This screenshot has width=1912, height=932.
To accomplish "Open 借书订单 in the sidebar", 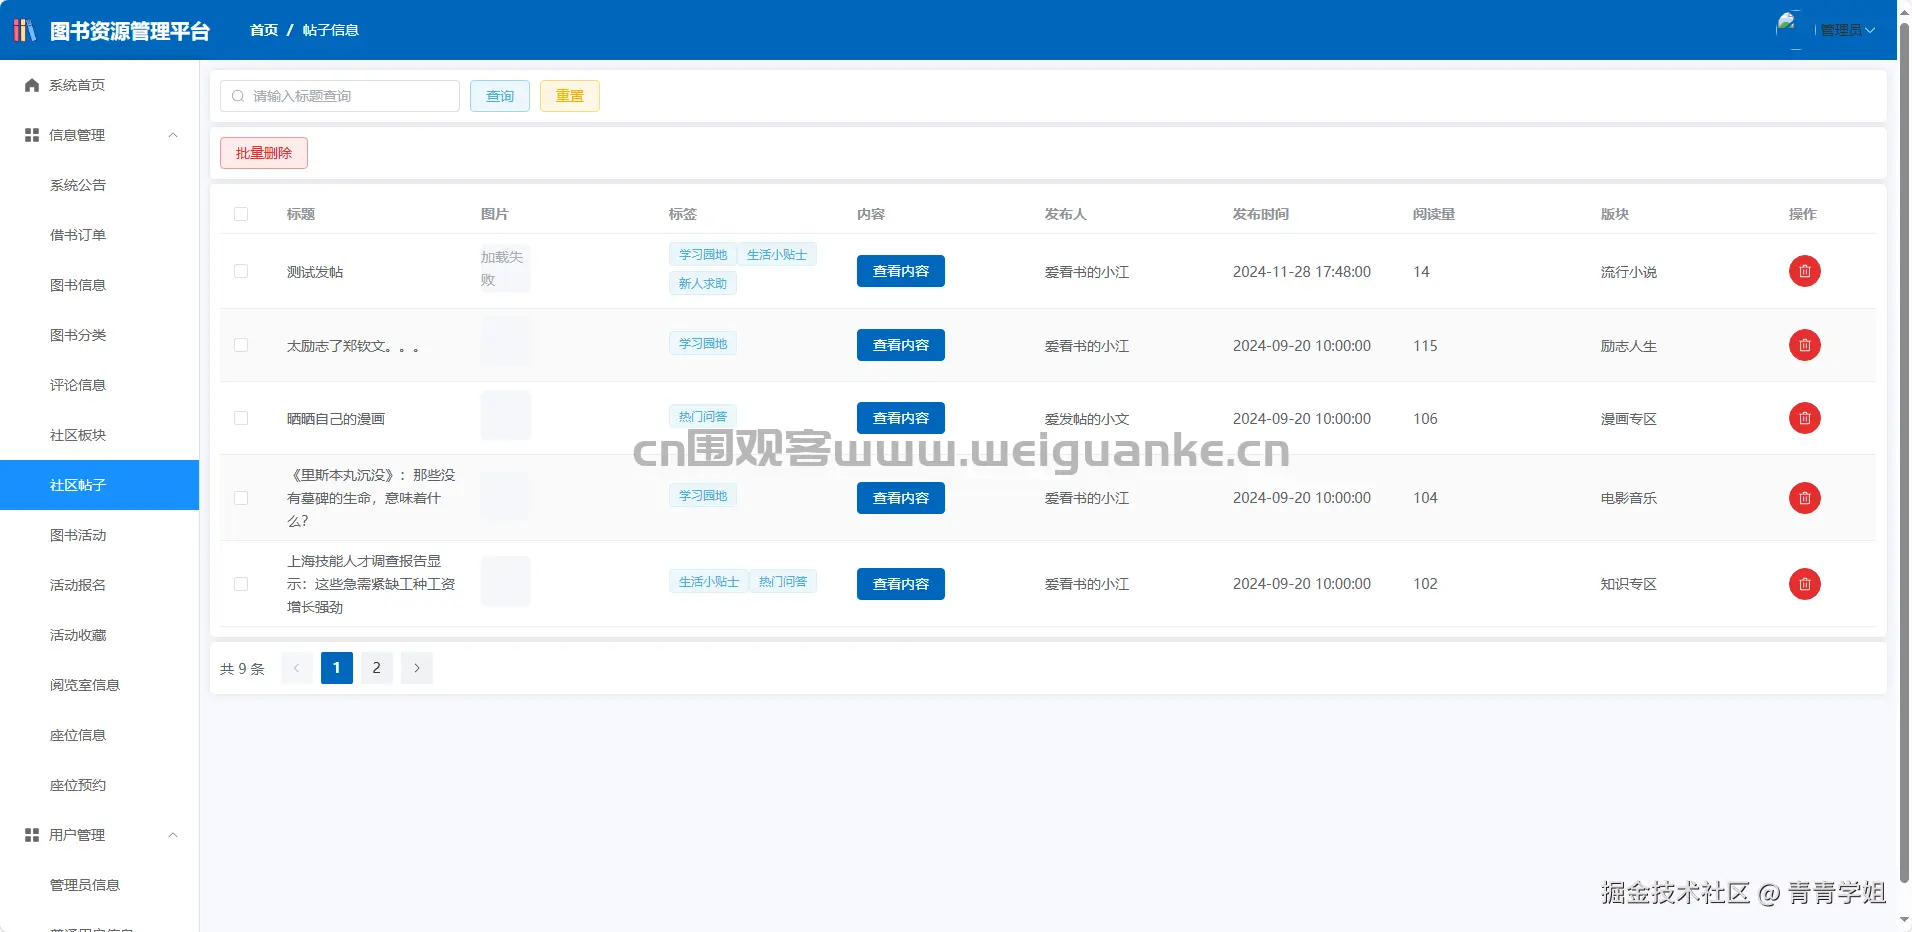I will (100, 235).
